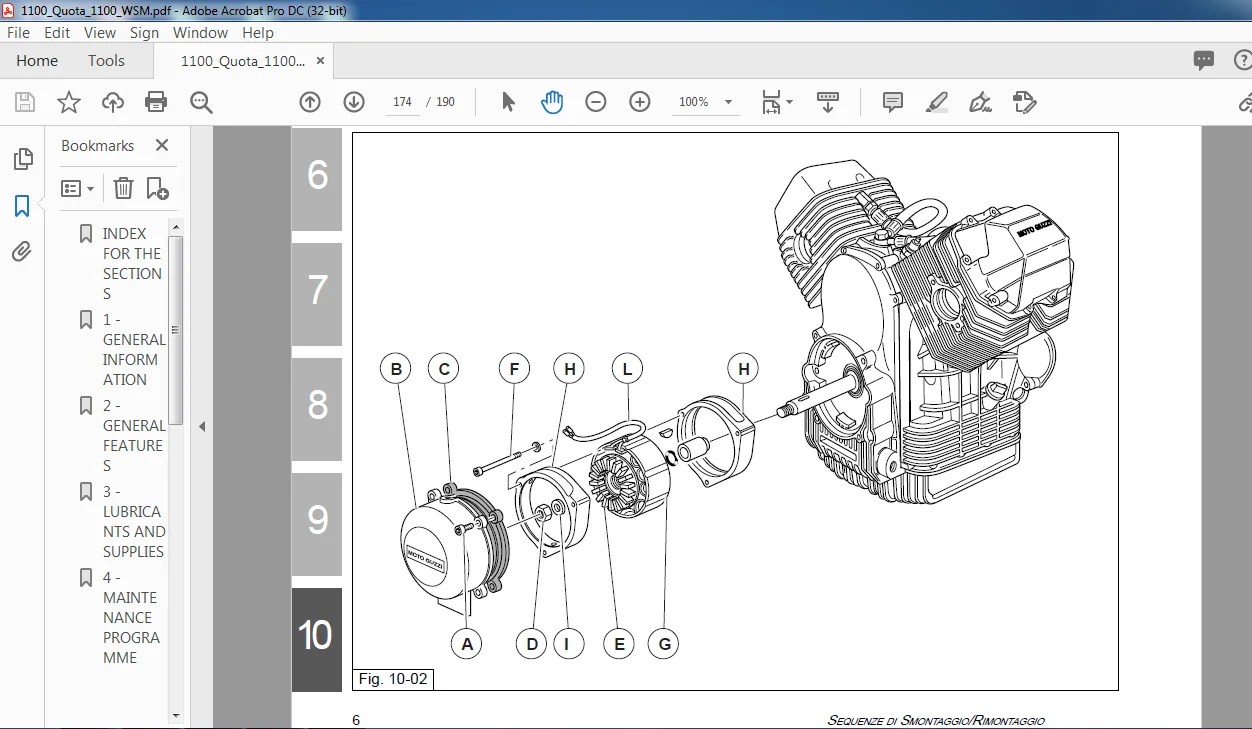
Task: Close the Bookmarks panel
Action: 162,145
